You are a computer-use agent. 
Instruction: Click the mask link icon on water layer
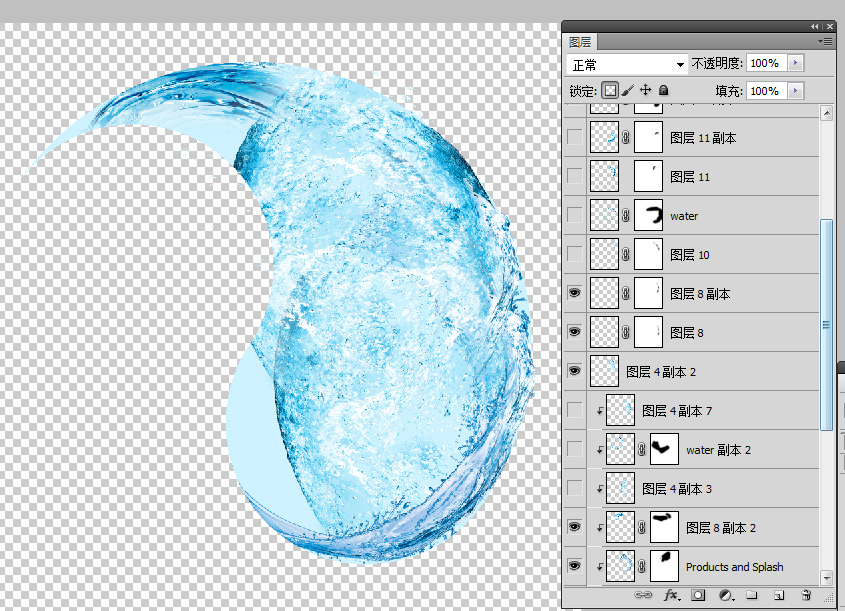tap(626, 216)
